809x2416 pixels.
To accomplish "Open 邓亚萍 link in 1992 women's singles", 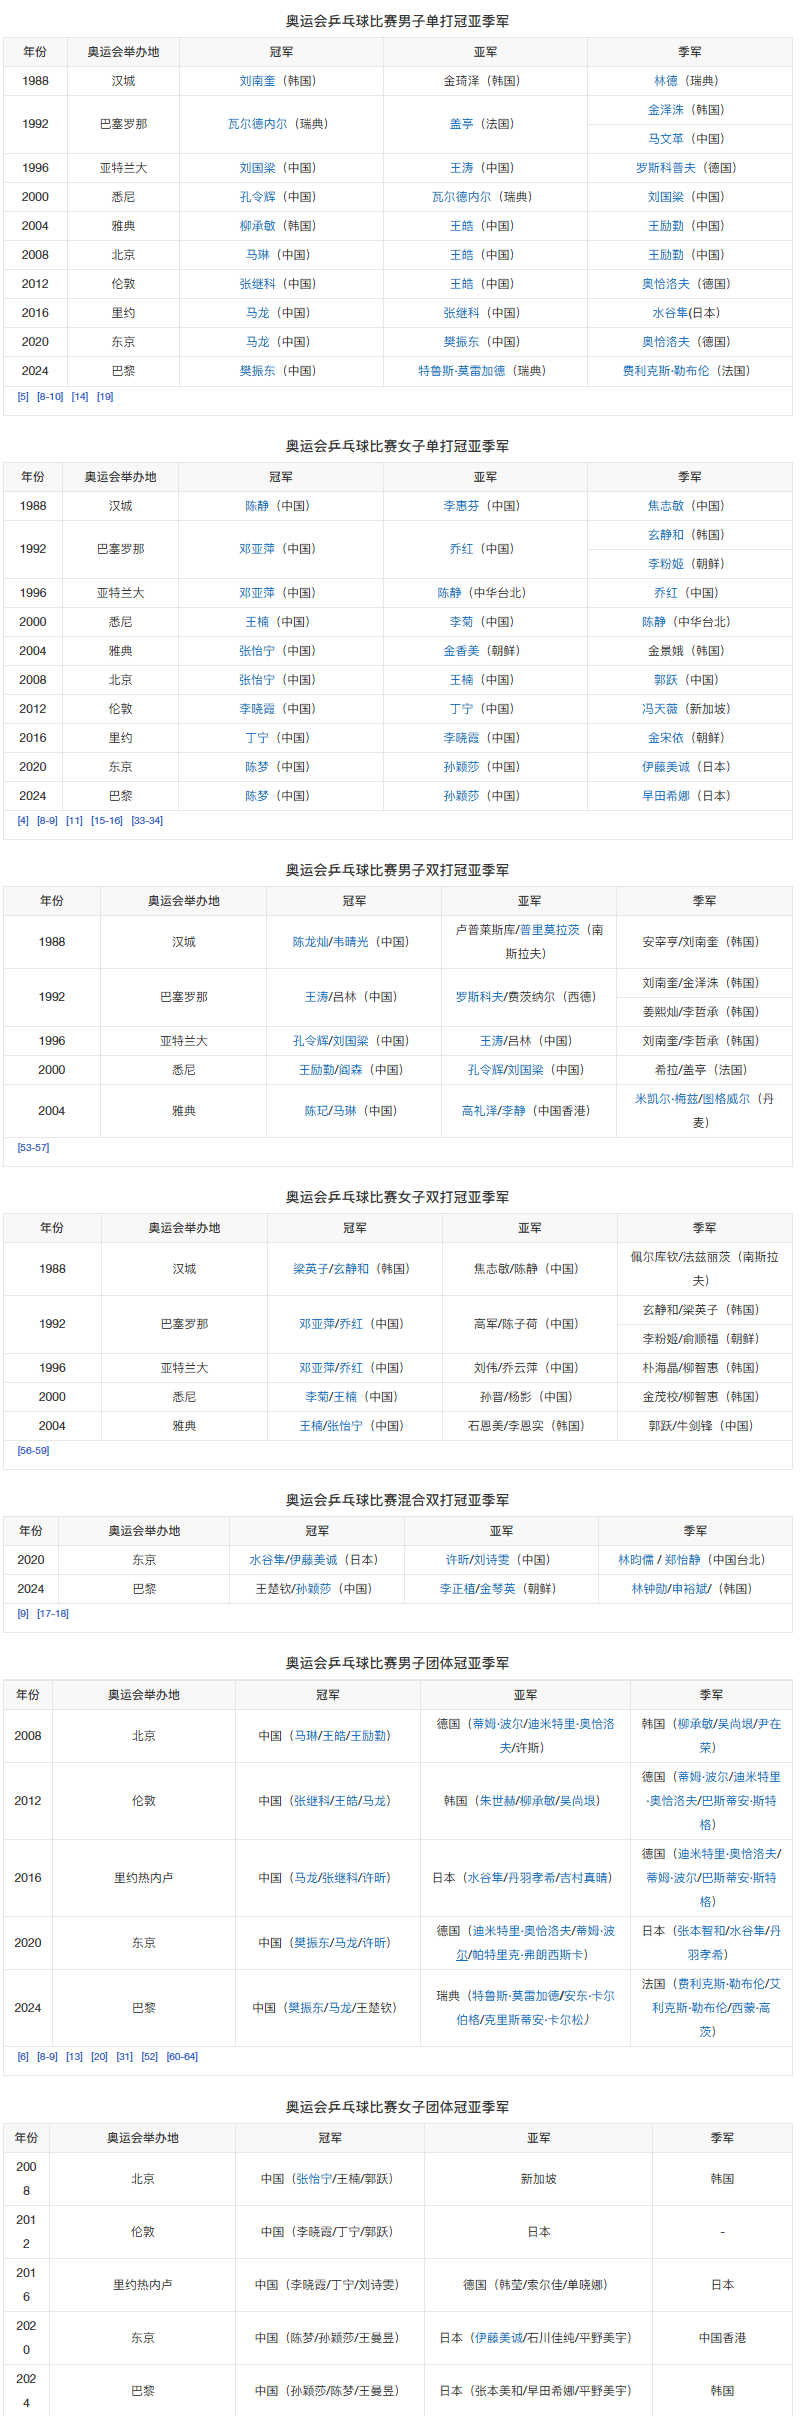I will click(x=257, y=549).
